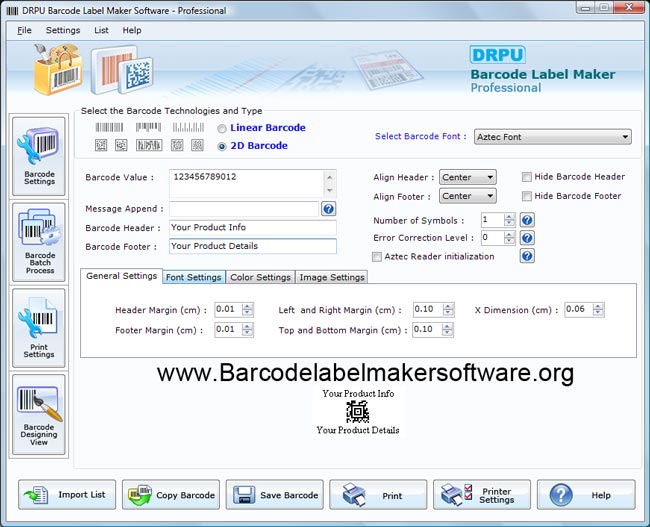Click the X Dimension value field
Screen dimensions: 650x527
tap(579, 309)
